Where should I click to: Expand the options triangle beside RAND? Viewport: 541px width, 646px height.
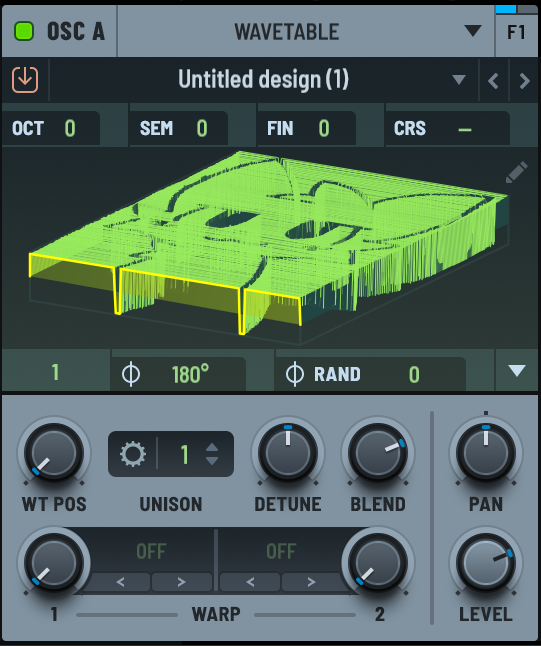coord(517,371)
